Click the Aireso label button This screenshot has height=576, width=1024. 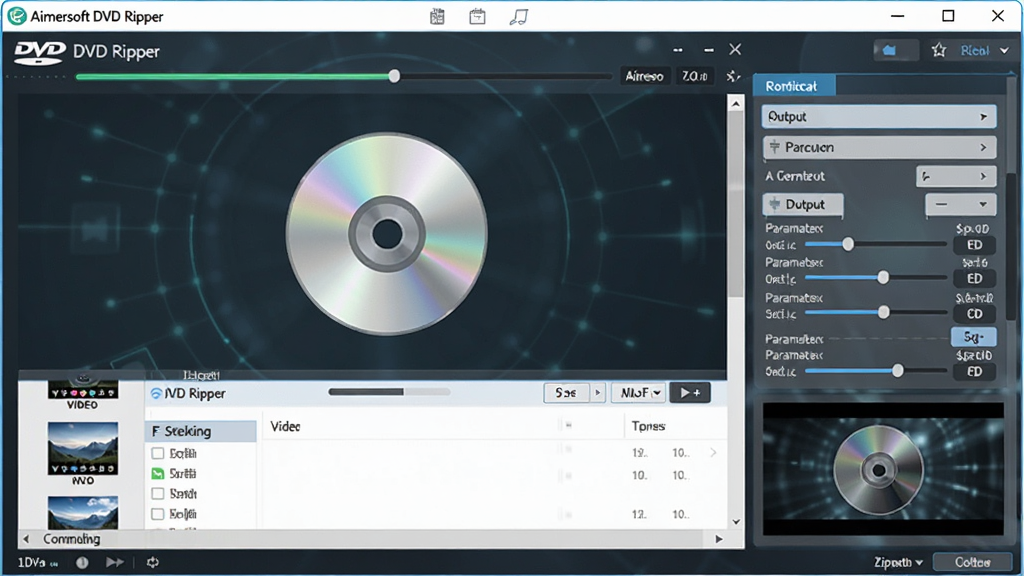(645, 76)
